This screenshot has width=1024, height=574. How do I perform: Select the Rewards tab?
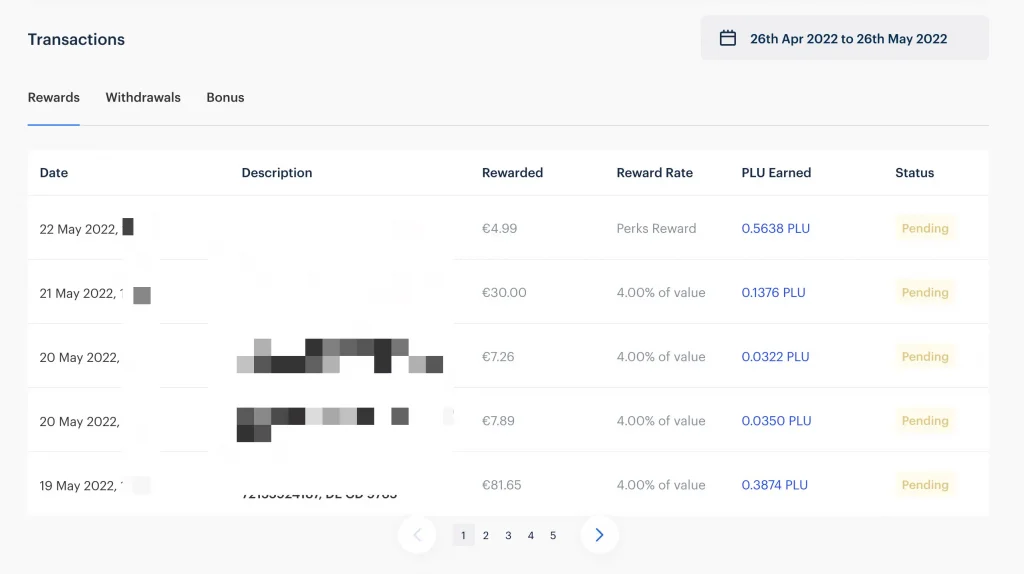[x=54, y=98]
